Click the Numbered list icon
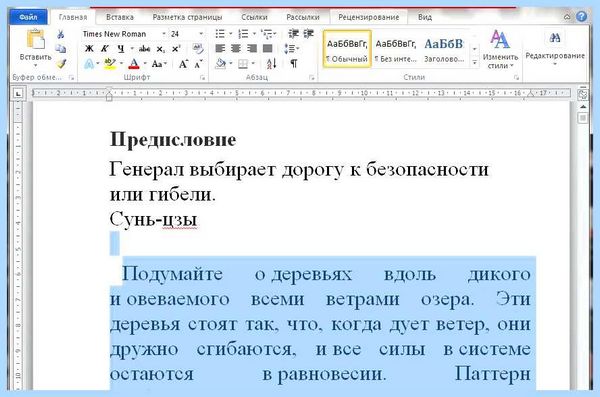The image size is (600, 397). [243, 34]
